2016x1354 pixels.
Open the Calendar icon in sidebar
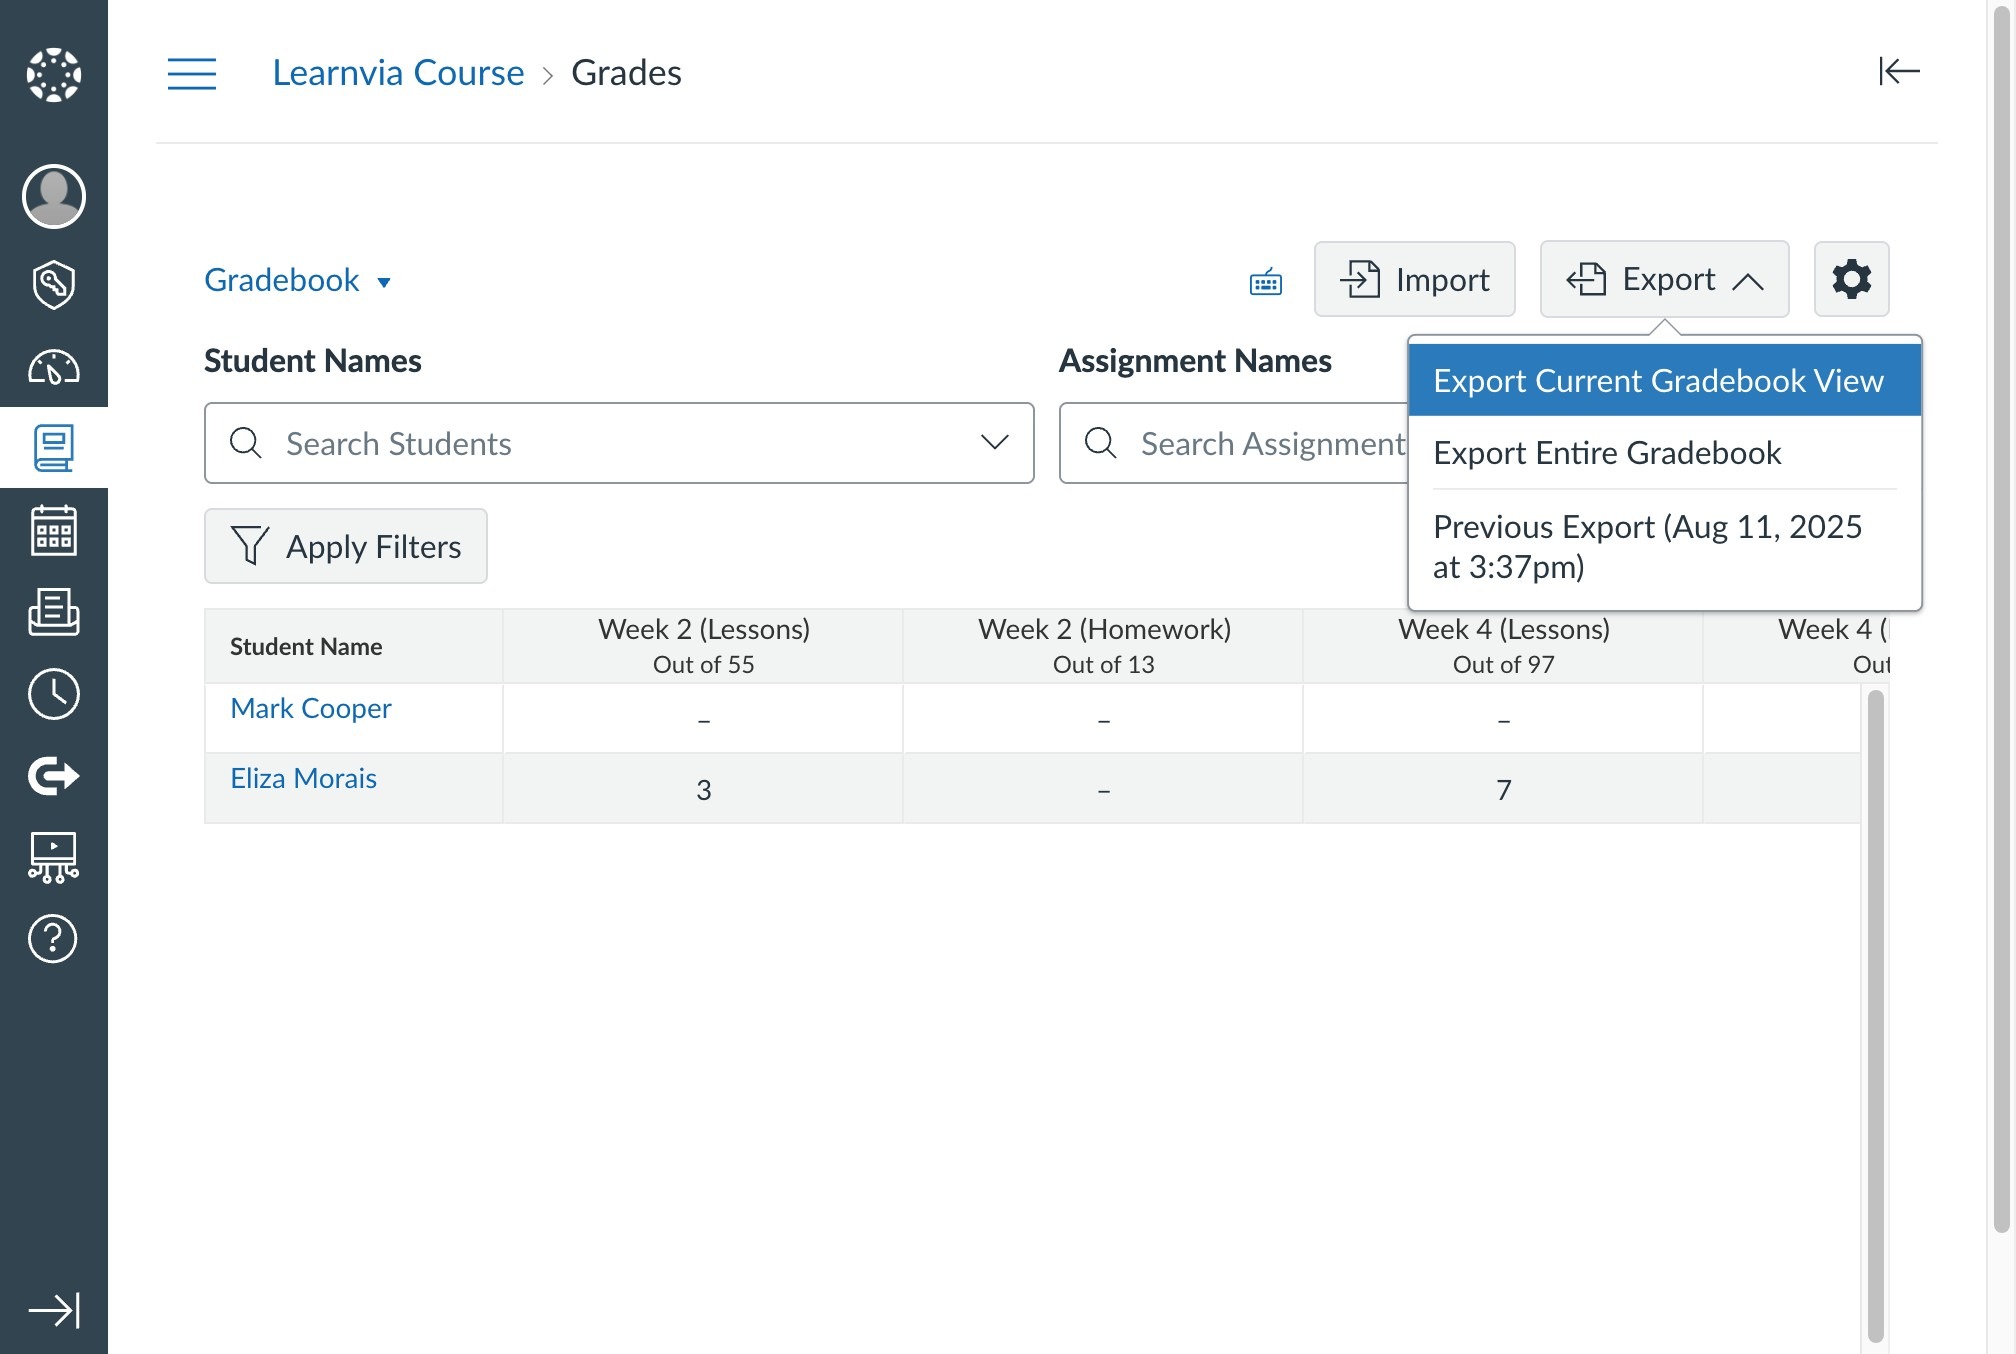click(54, 530)
